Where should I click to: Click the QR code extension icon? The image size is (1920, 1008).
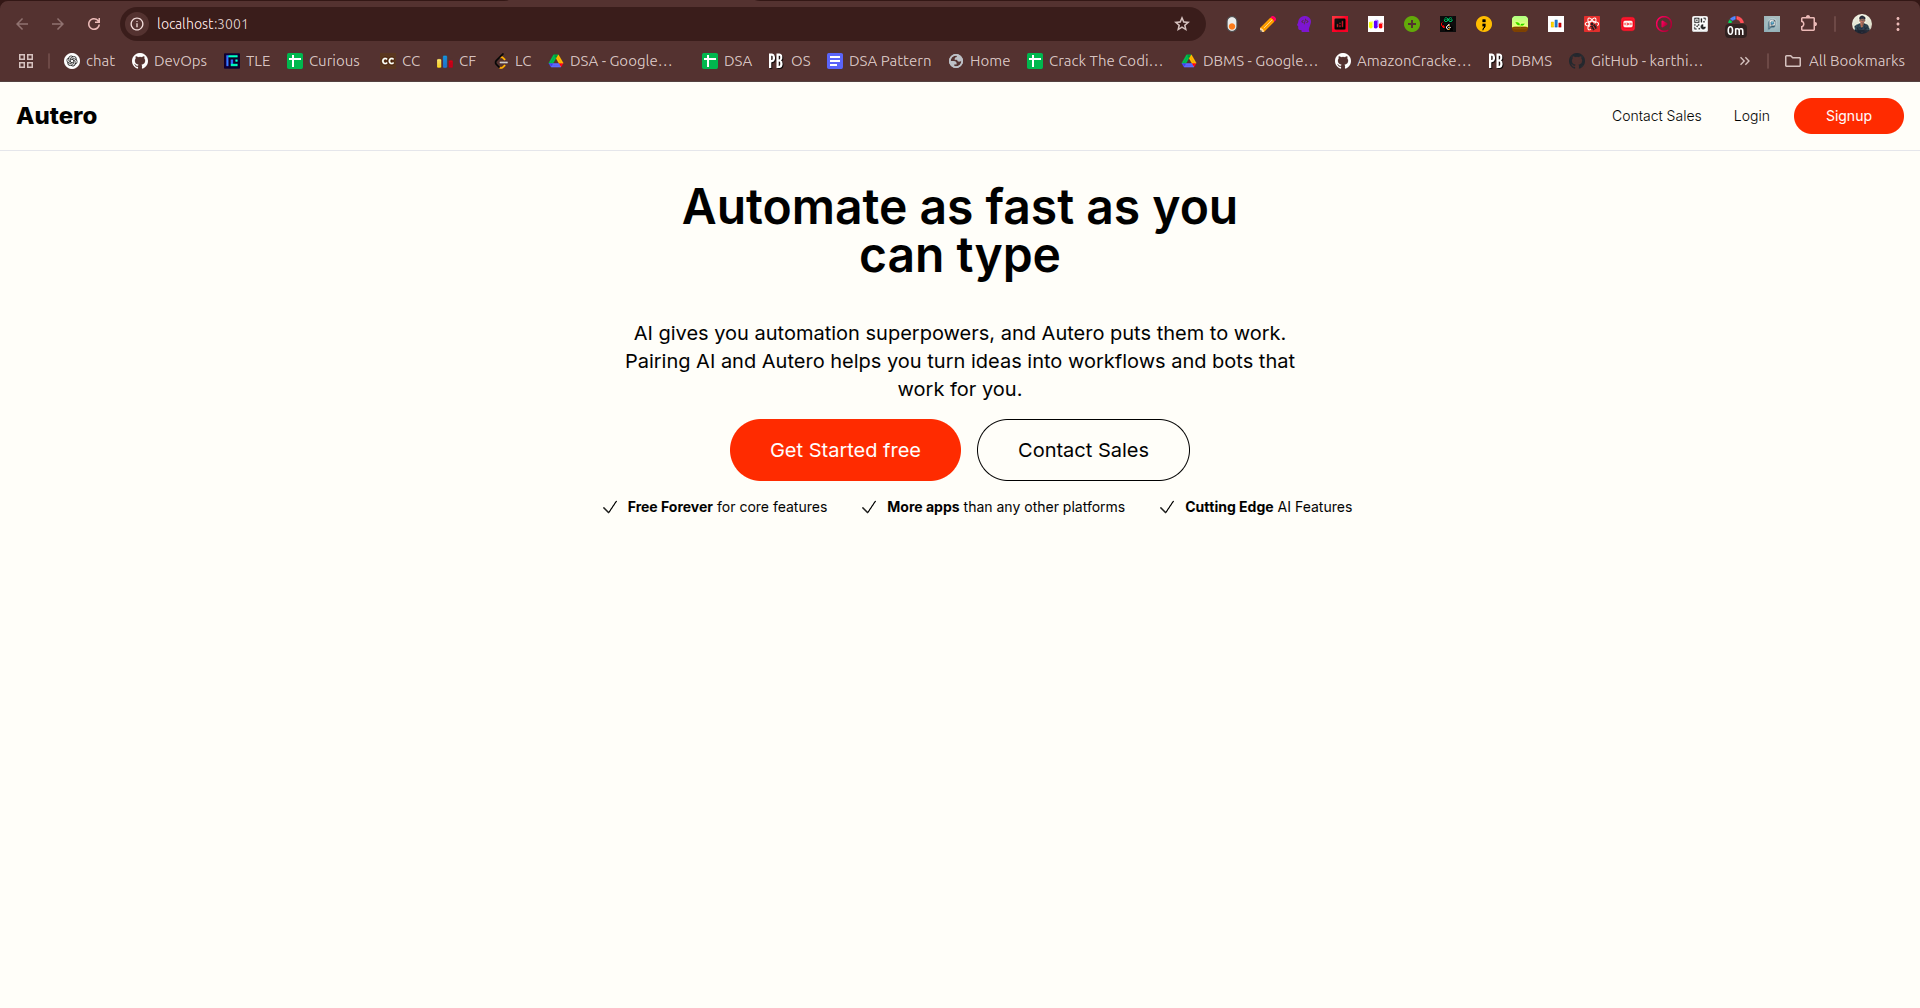(1699, 24)
